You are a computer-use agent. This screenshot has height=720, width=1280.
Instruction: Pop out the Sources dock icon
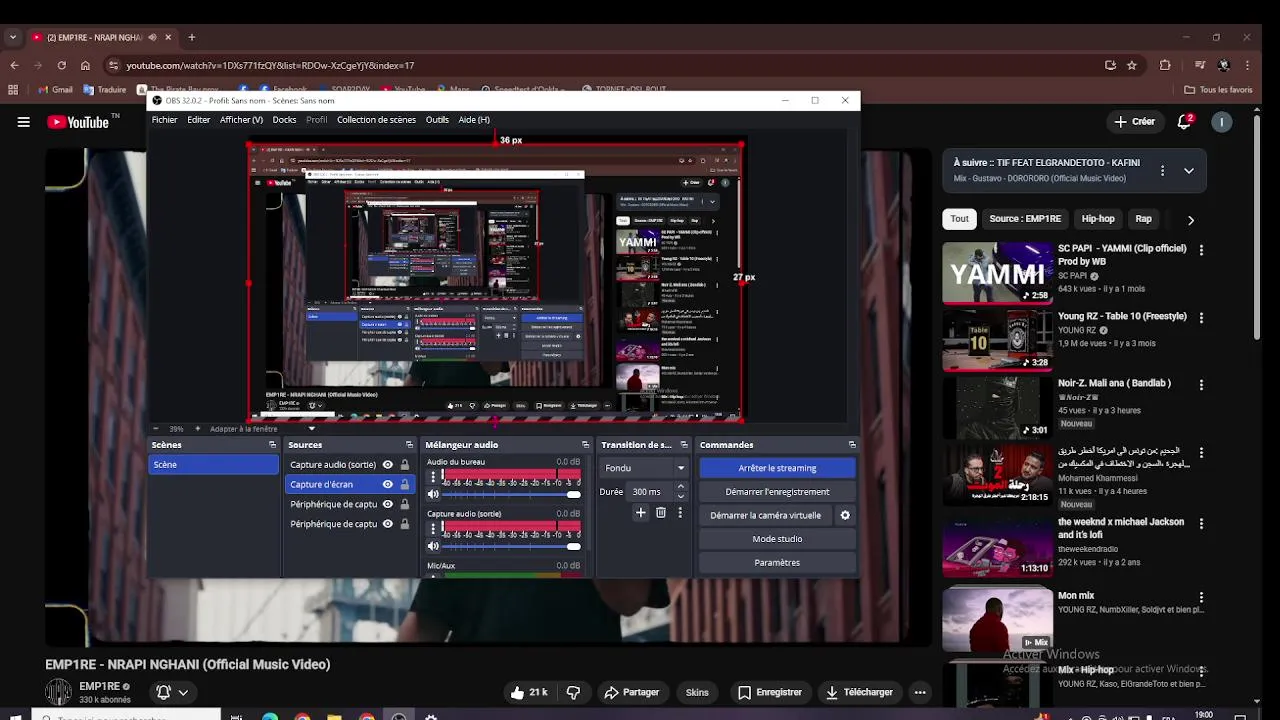409,445
